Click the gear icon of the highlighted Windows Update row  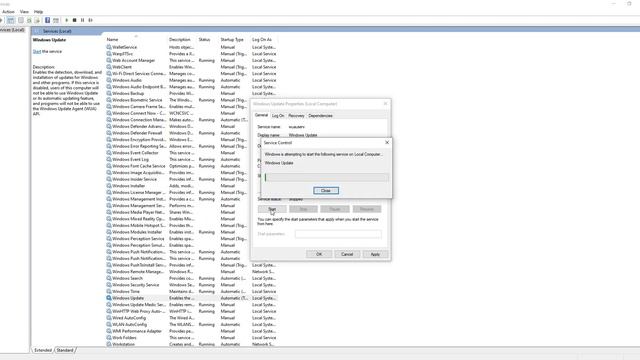(x=109, y=298)
